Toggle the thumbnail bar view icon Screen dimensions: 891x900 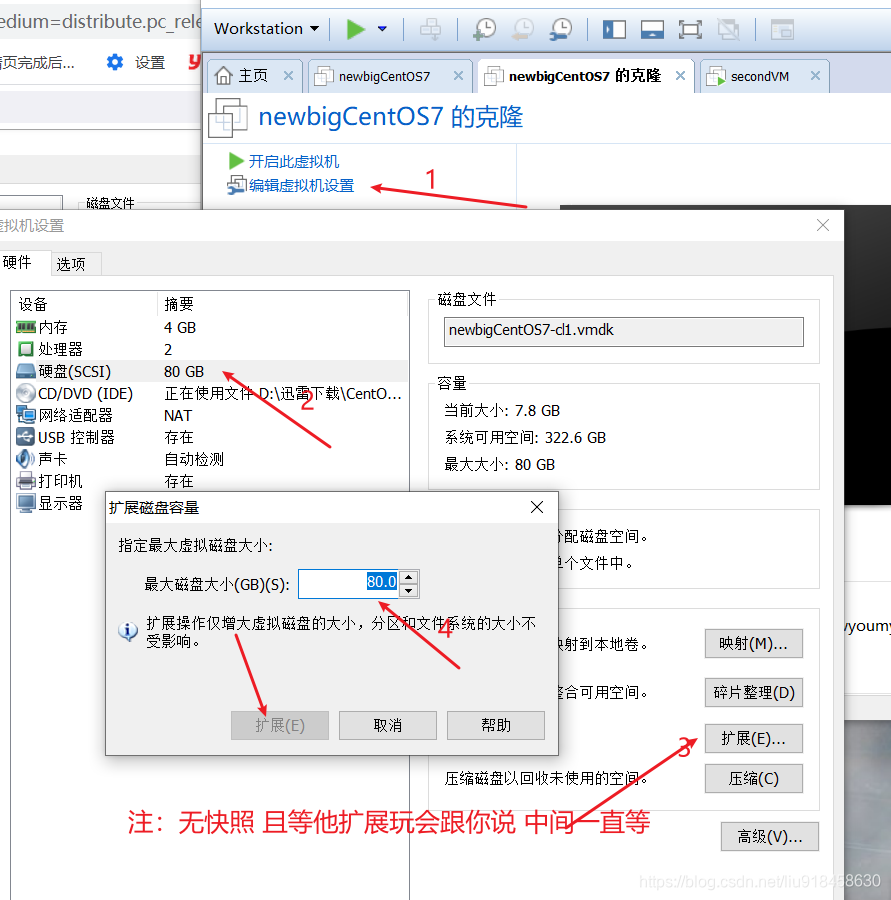click(652, 29)
